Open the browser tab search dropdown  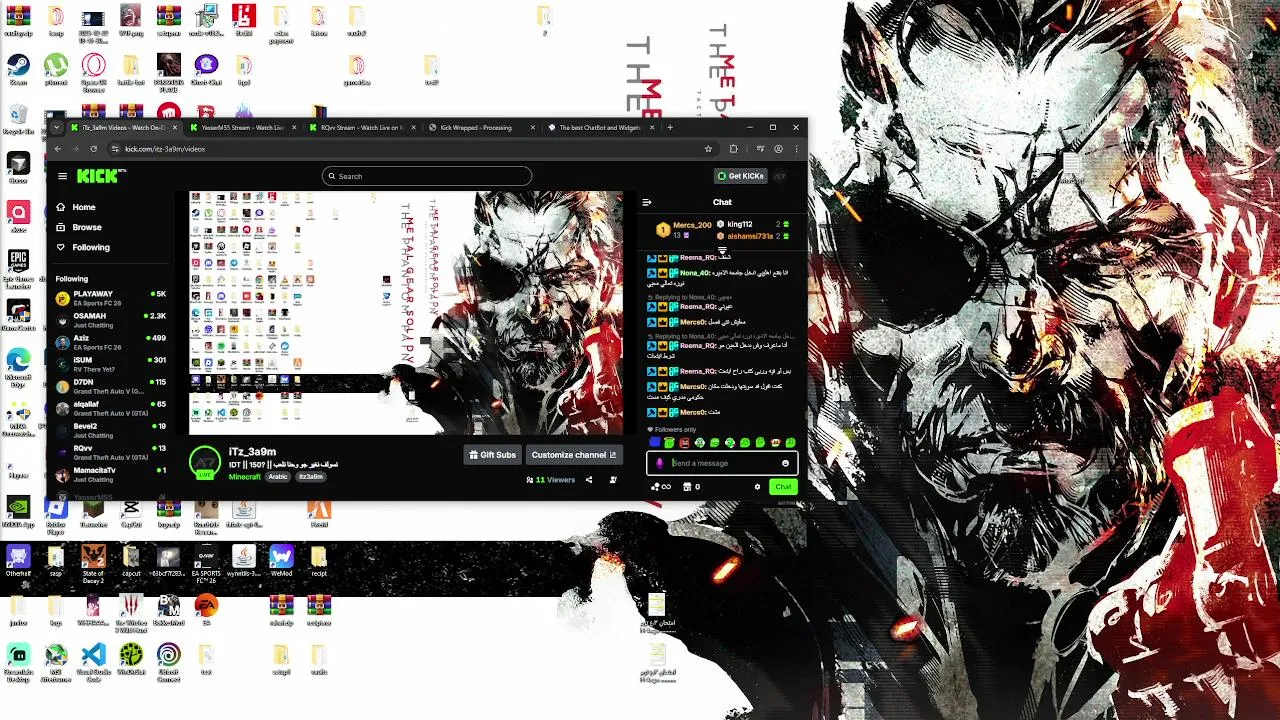tap(57, 127)
